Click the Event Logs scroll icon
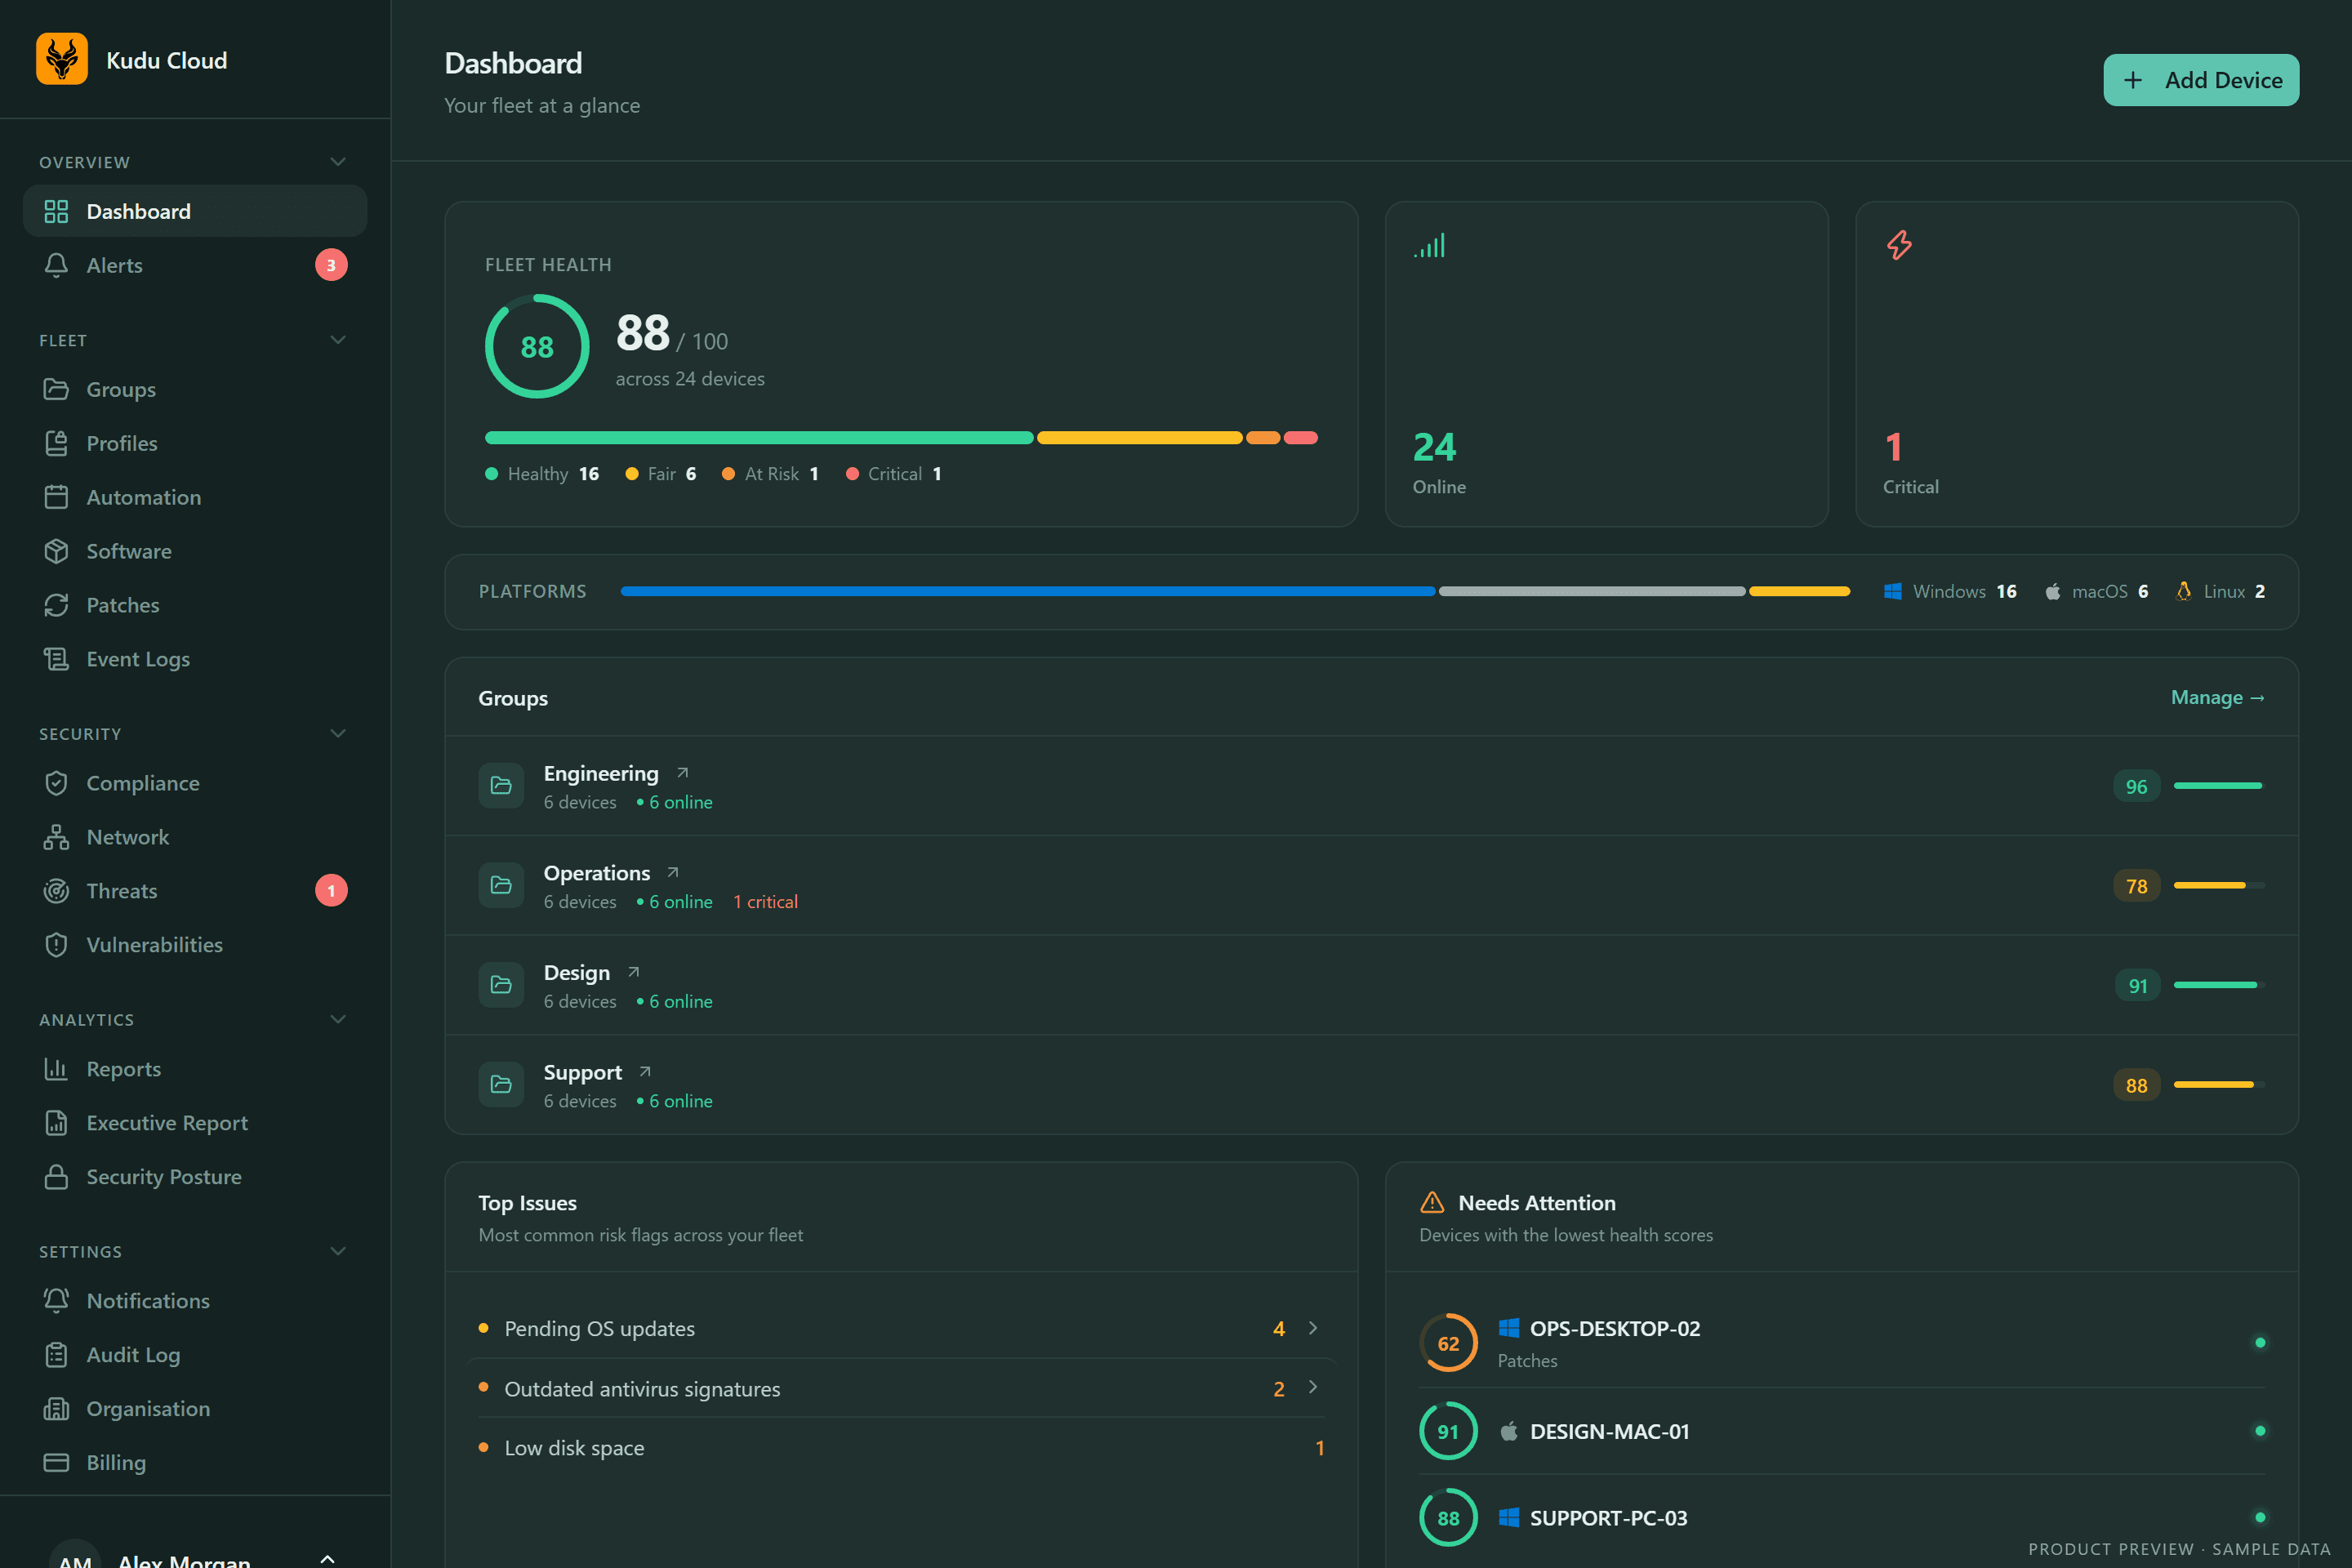Image resolution: width=2352 pixels, height=1568 pixels. pyautogui.click(x=56, y=659)
